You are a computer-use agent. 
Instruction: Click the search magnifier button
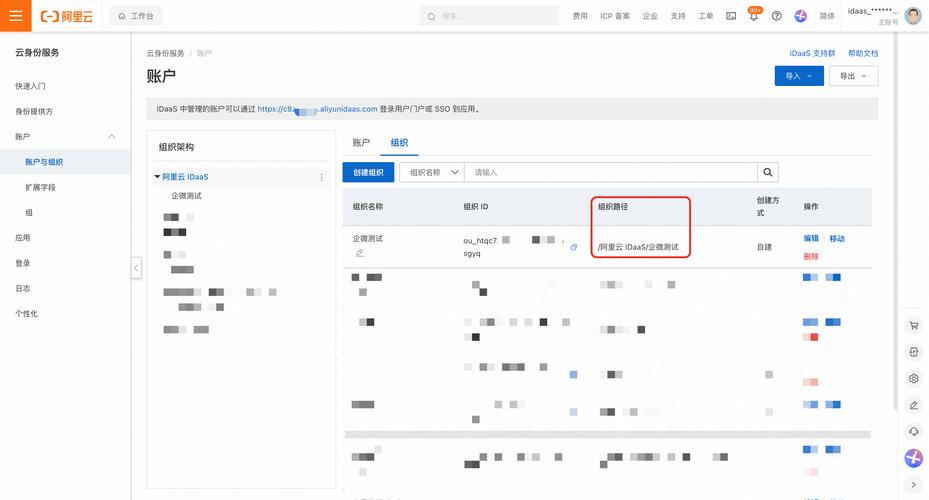767,172
